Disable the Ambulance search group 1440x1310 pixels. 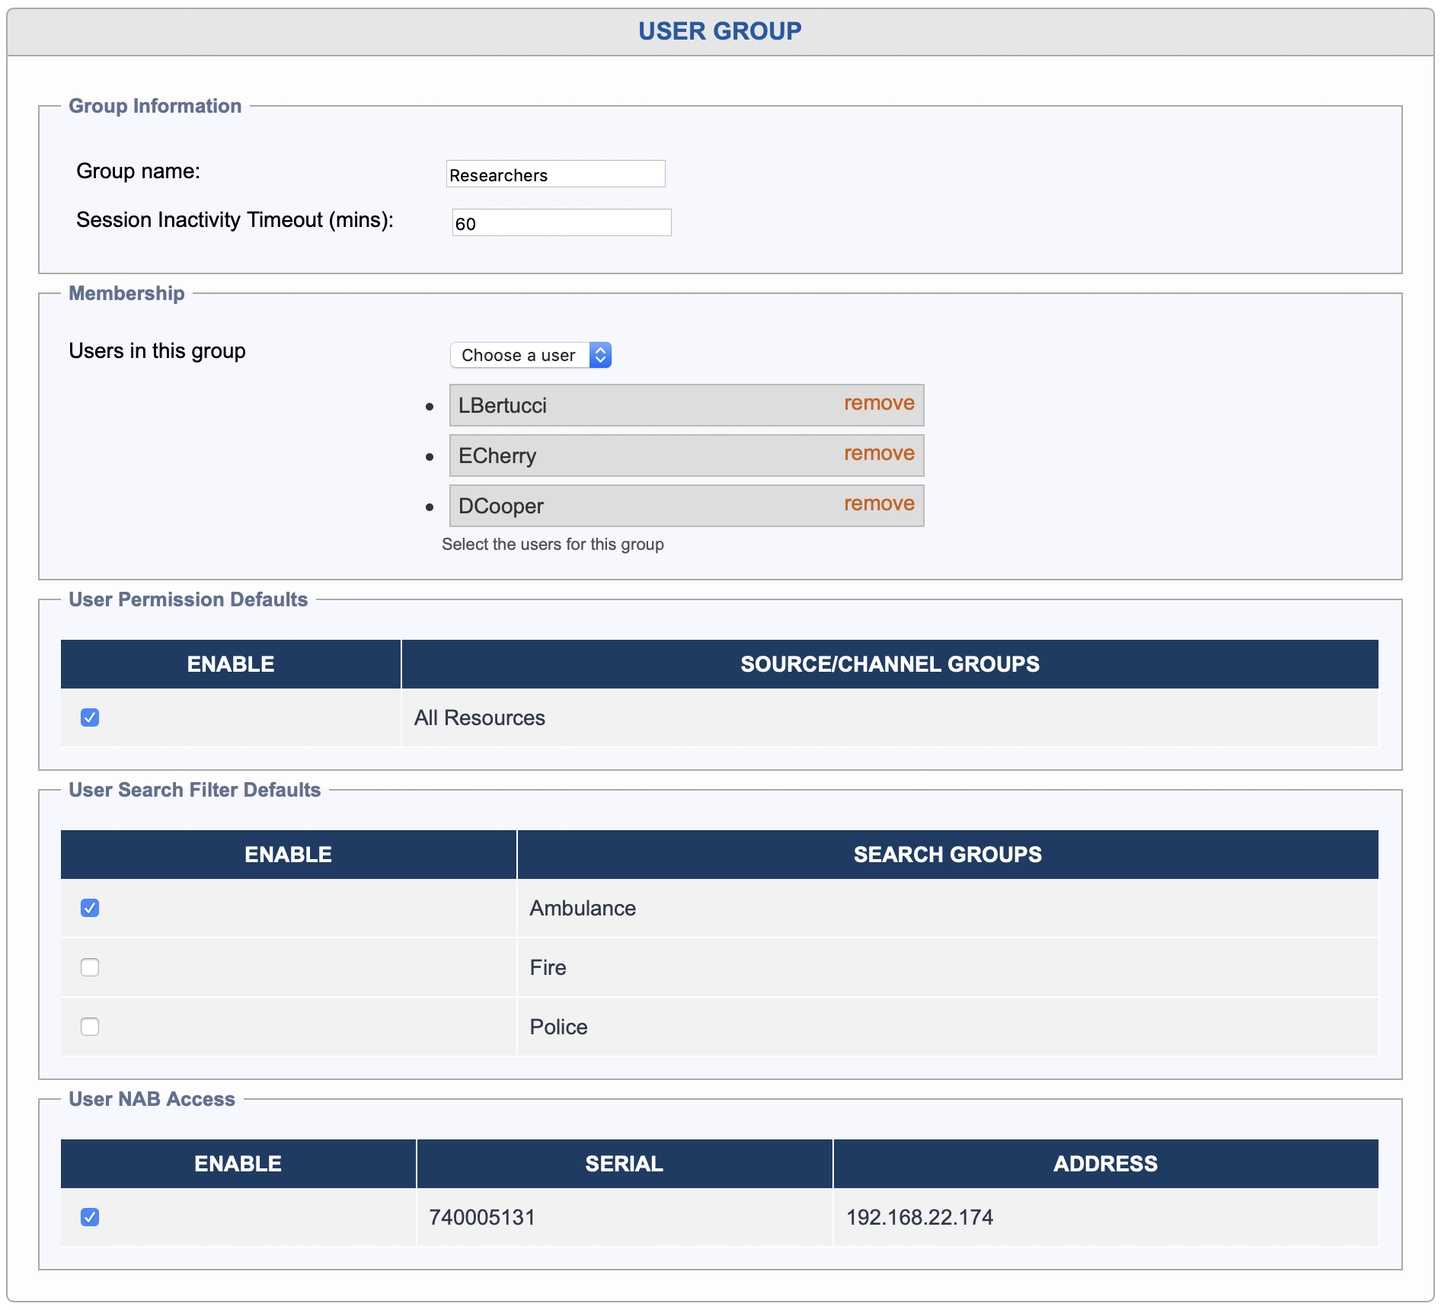click(90, 908)
